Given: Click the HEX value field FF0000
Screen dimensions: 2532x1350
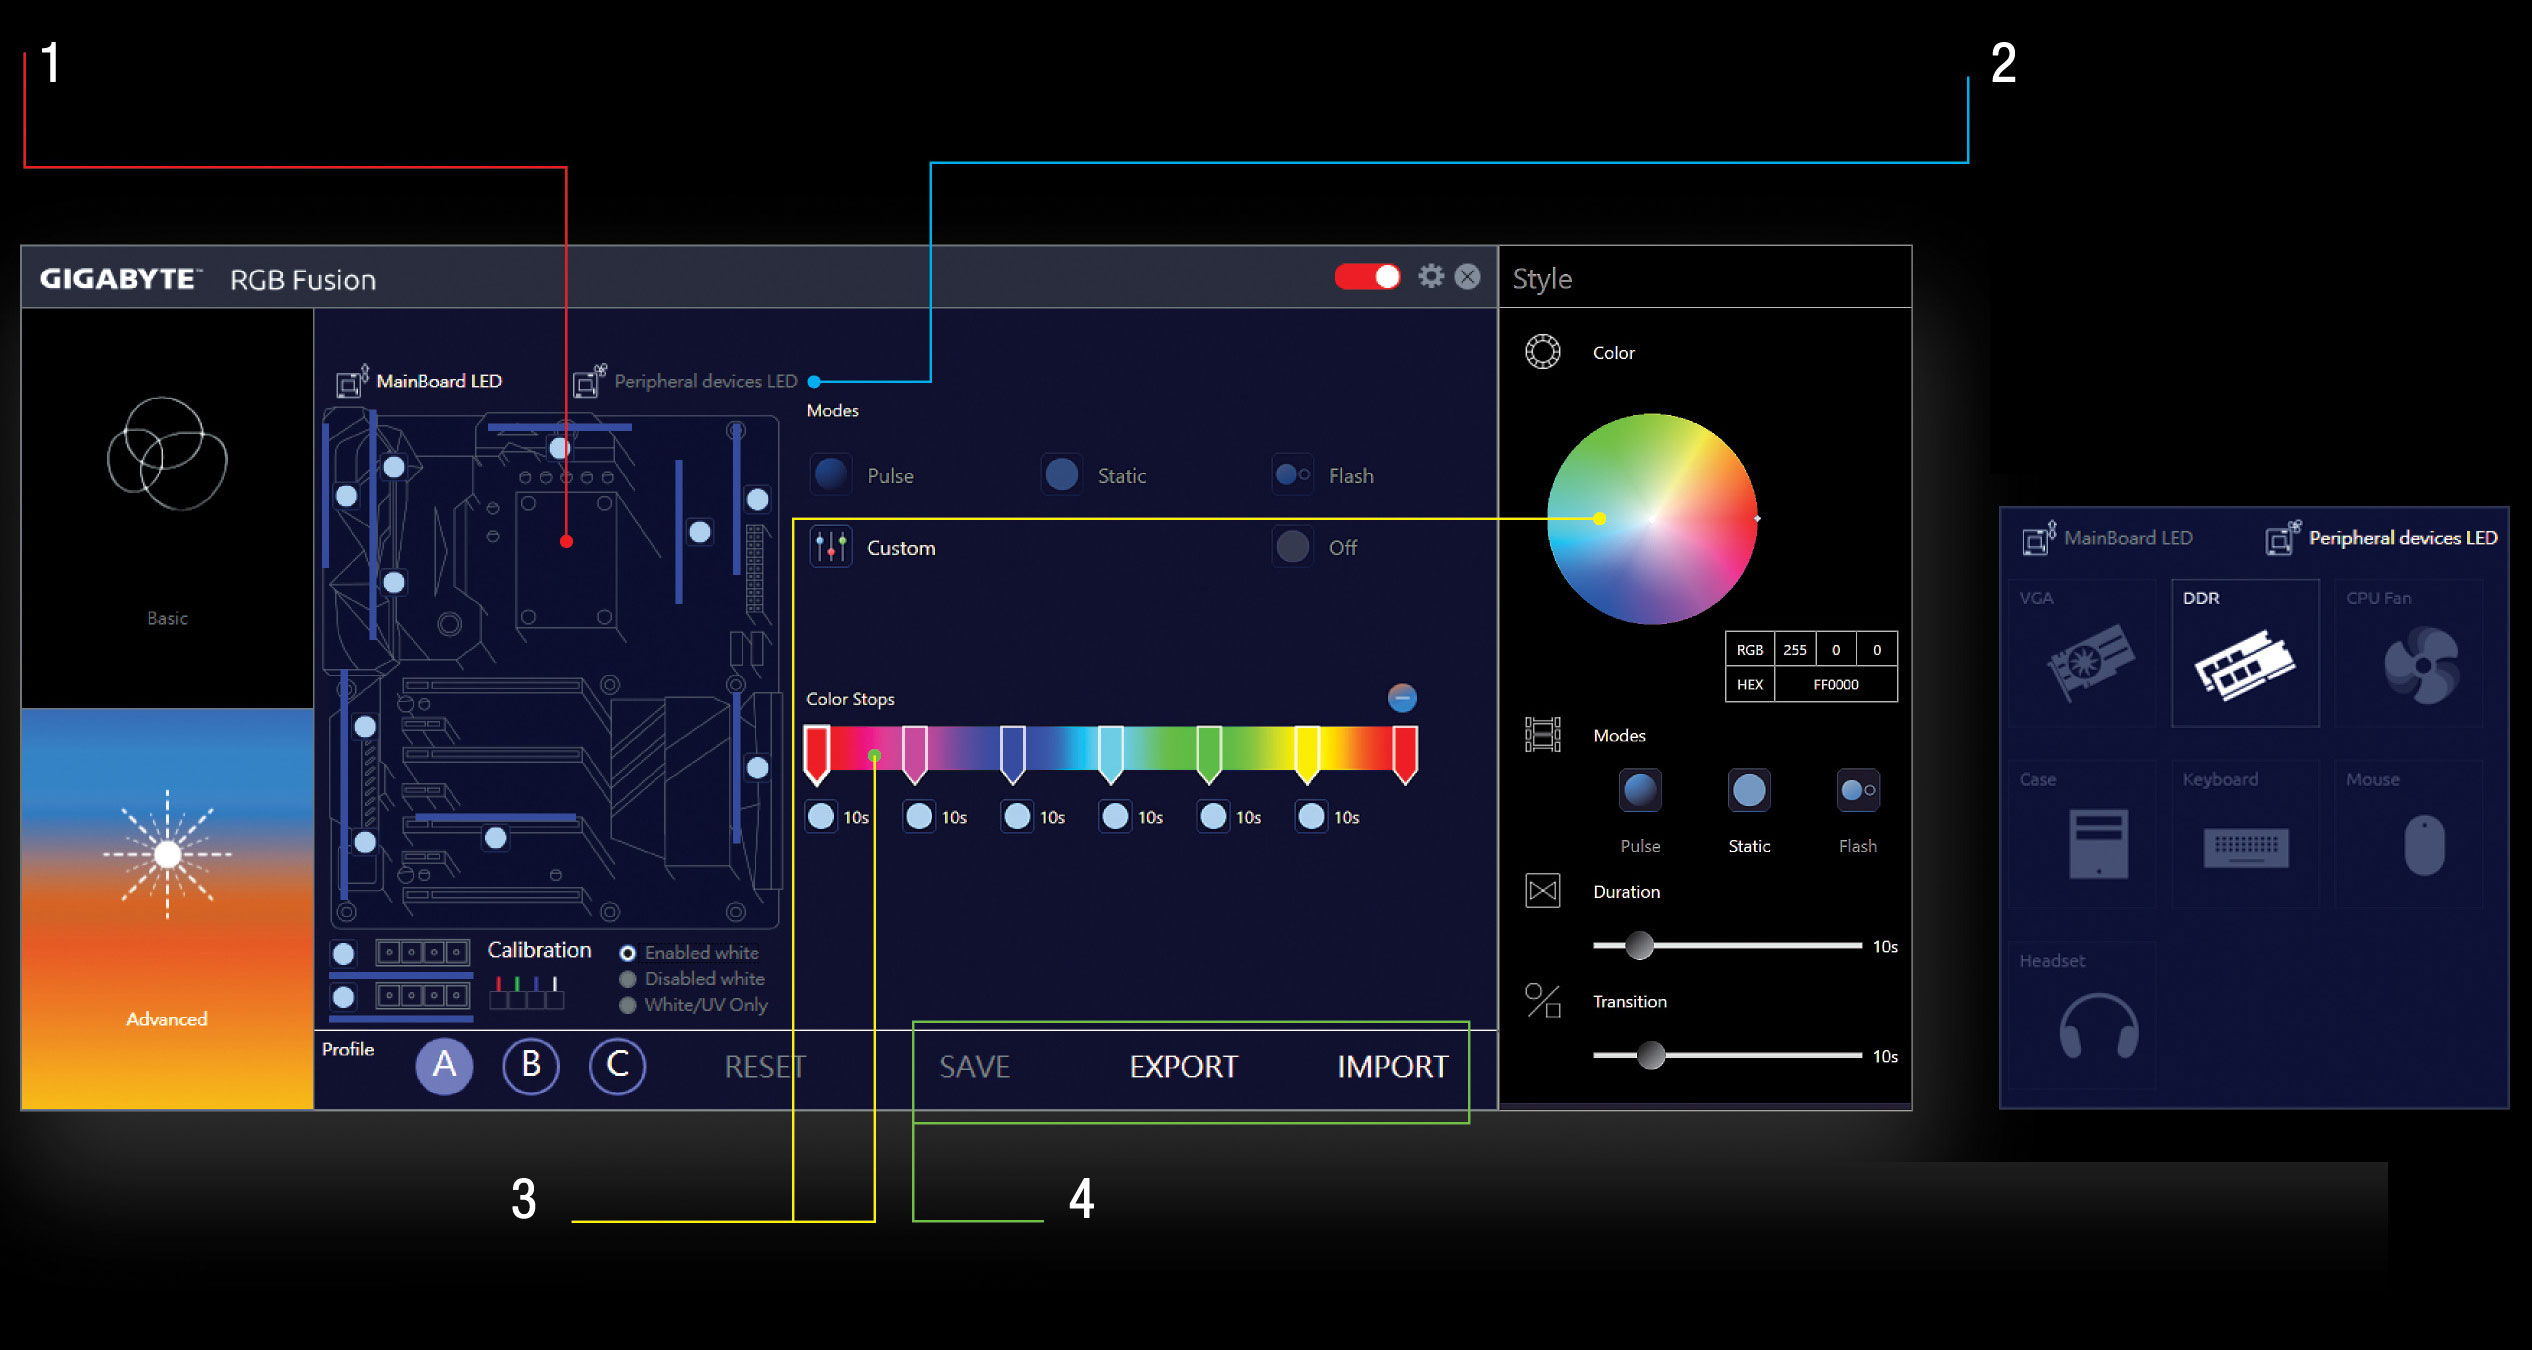Looking at the screenshot, I should 1836,685.
